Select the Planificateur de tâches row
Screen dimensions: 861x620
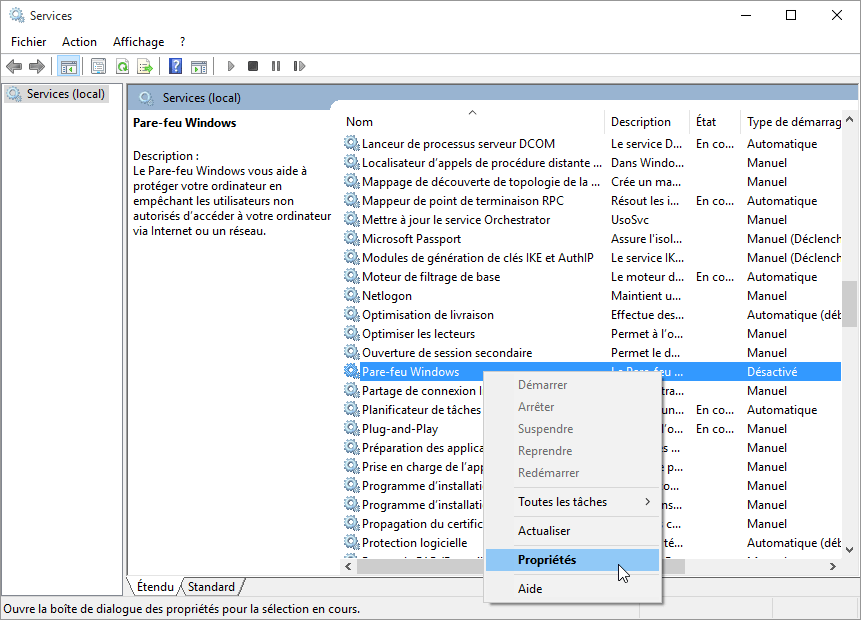(592, 410)
